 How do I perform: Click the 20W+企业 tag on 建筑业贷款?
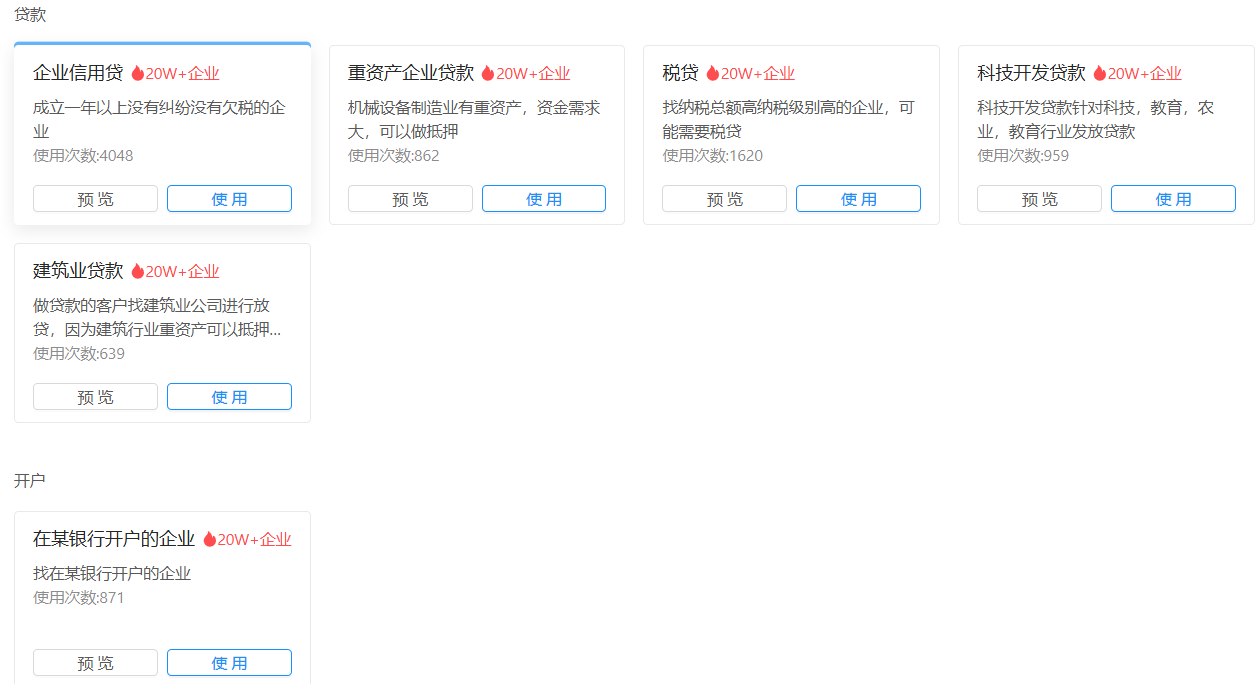click(183, 271)
